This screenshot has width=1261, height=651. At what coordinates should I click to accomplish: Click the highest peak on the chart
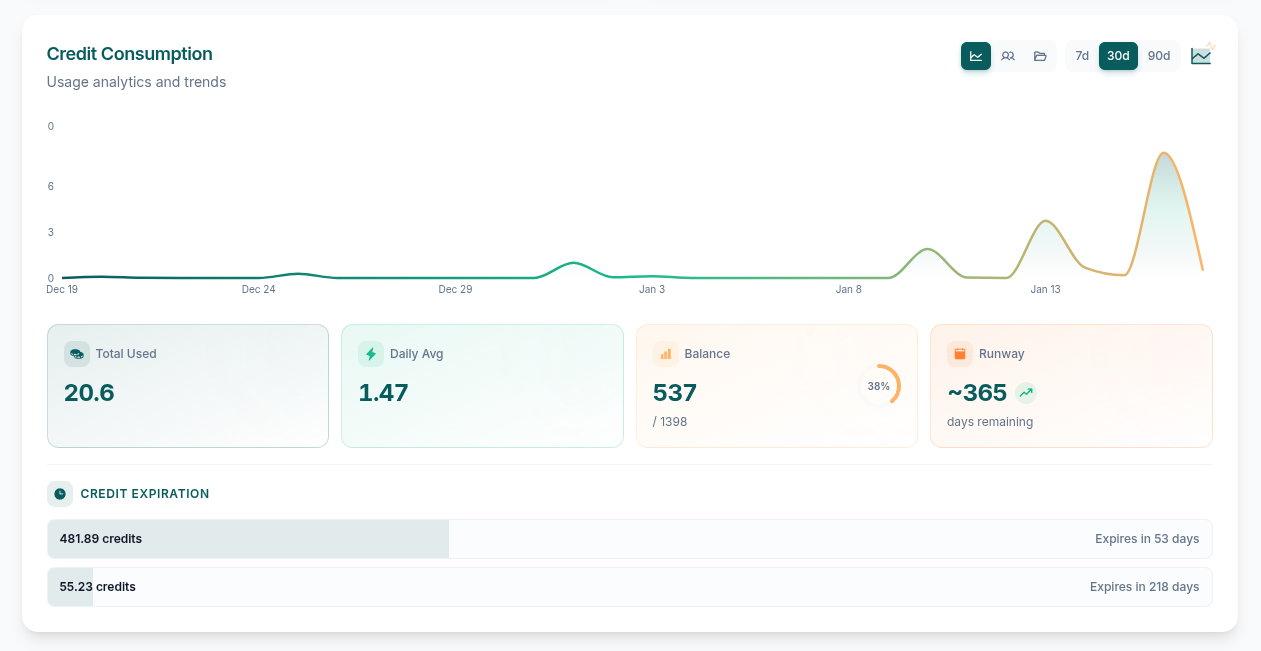pos(1164,154)
